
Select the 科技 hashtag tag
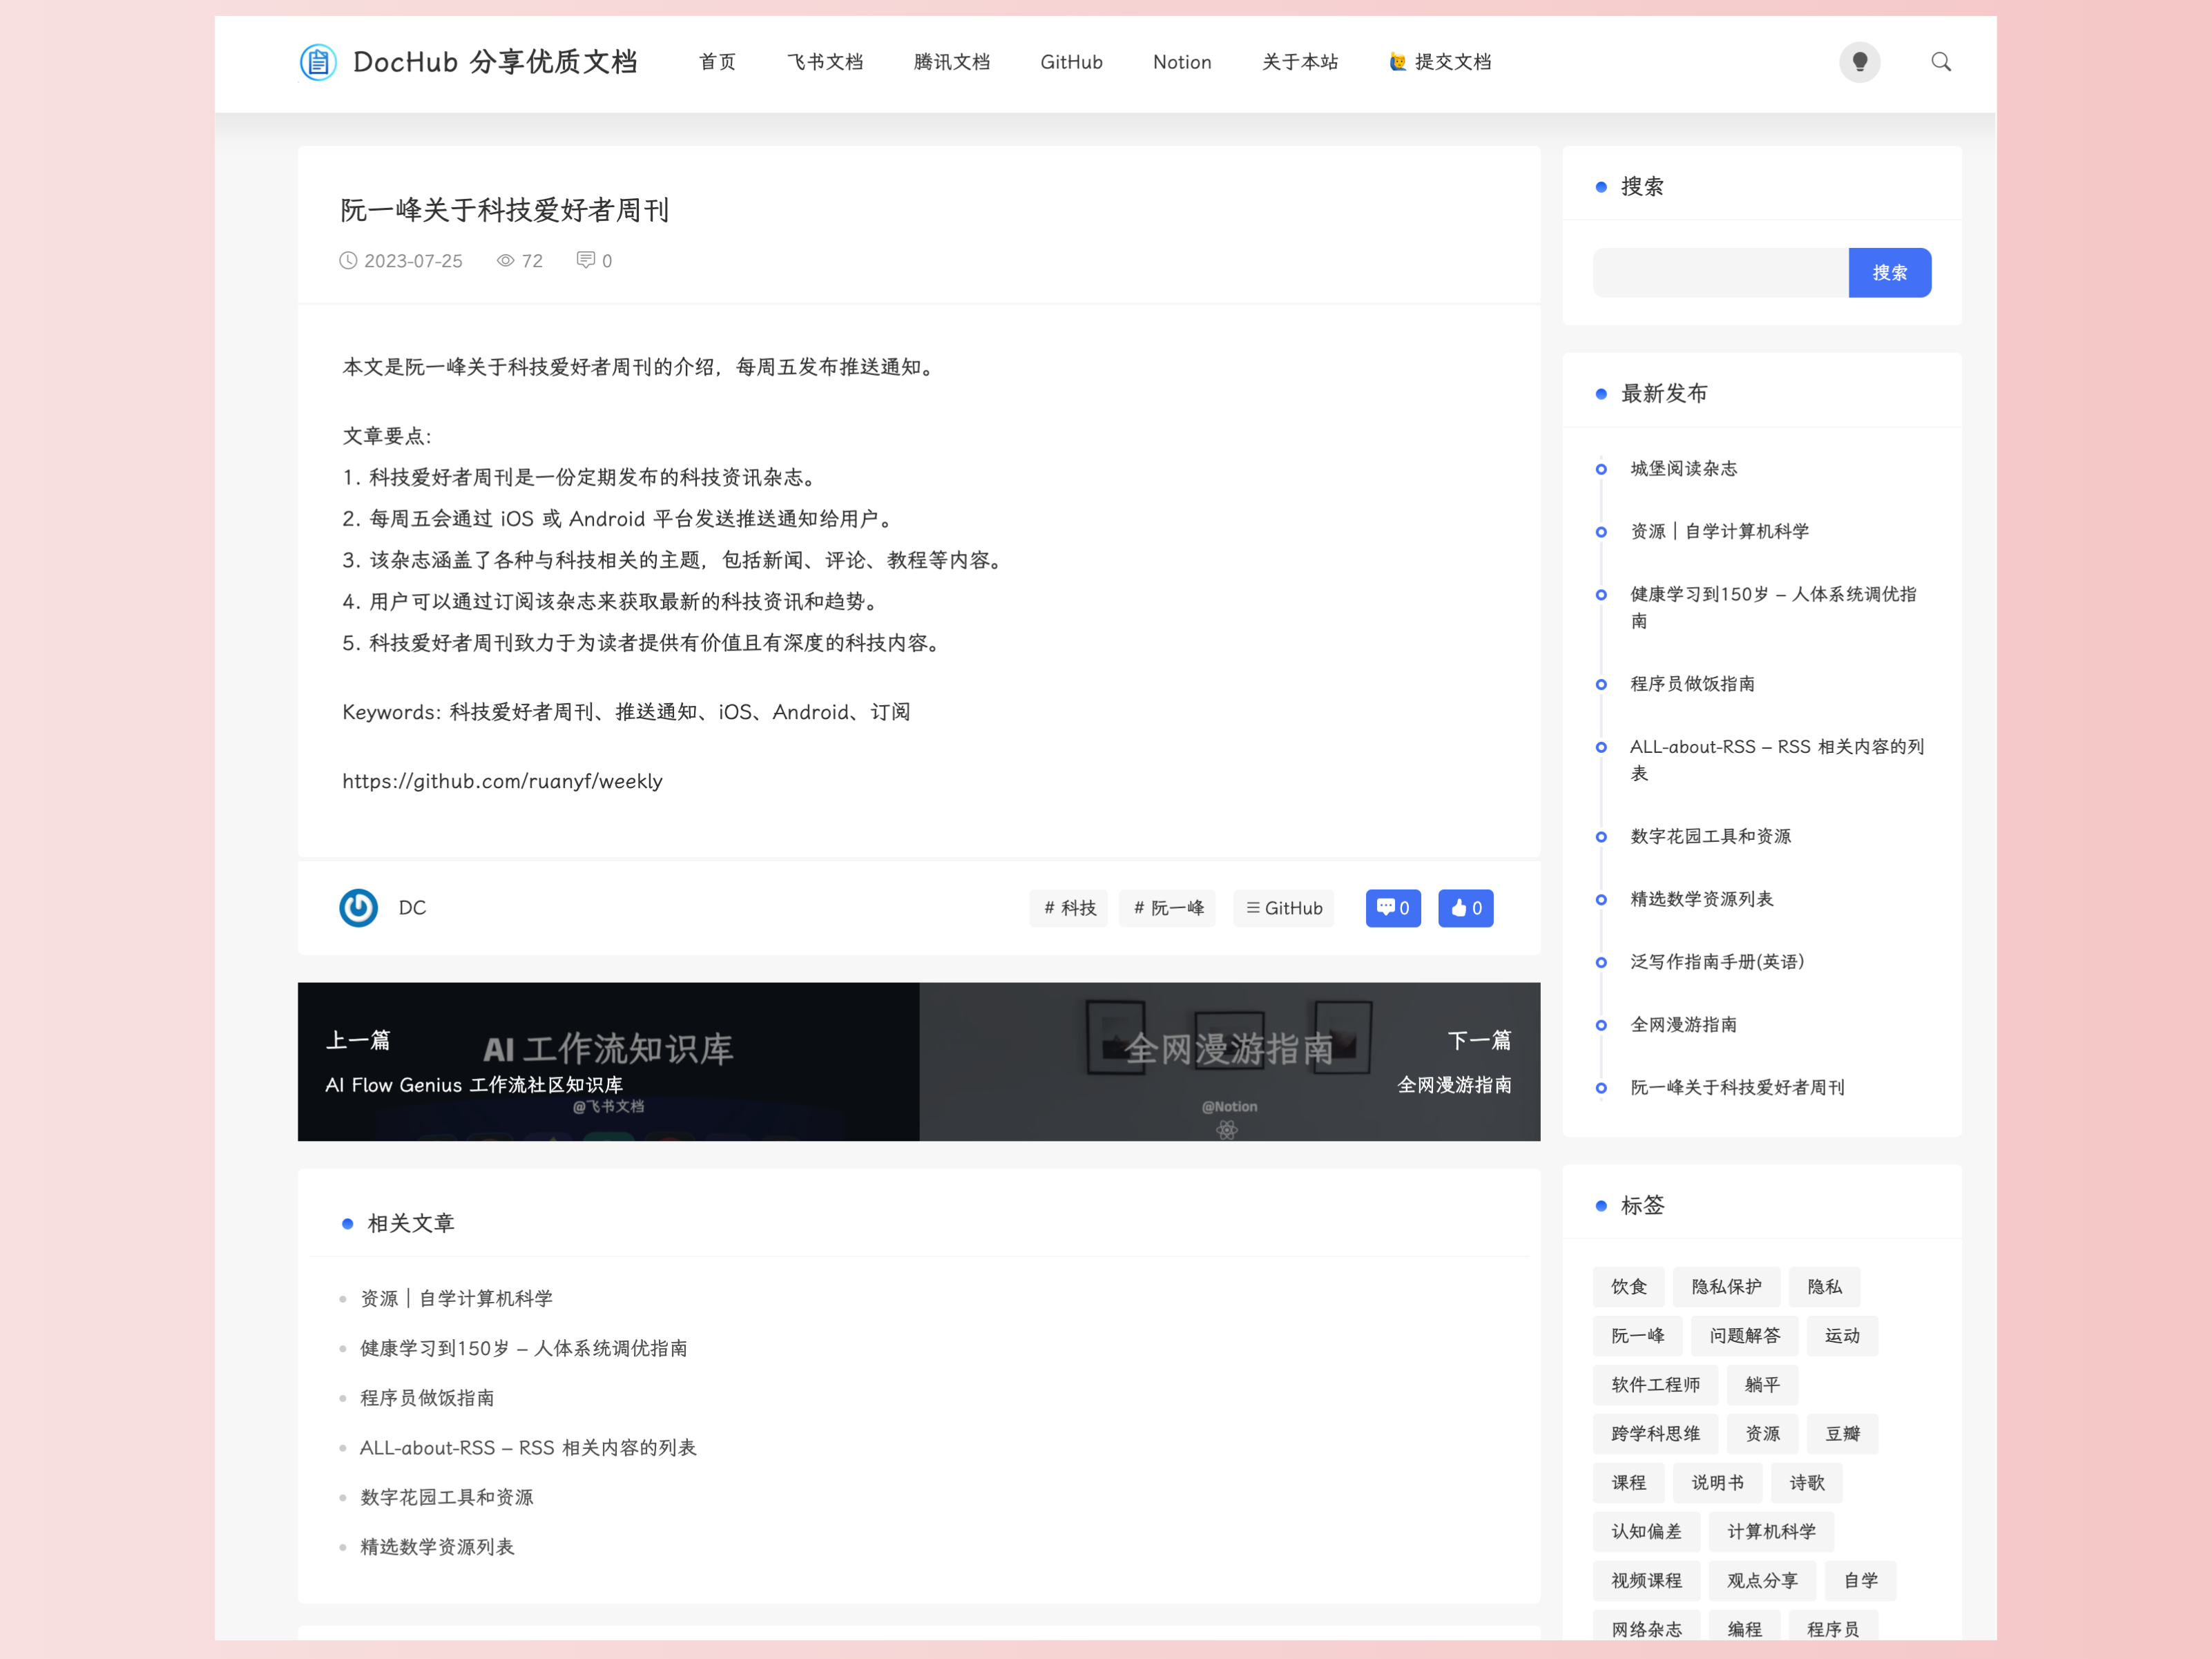(1068, 908)
